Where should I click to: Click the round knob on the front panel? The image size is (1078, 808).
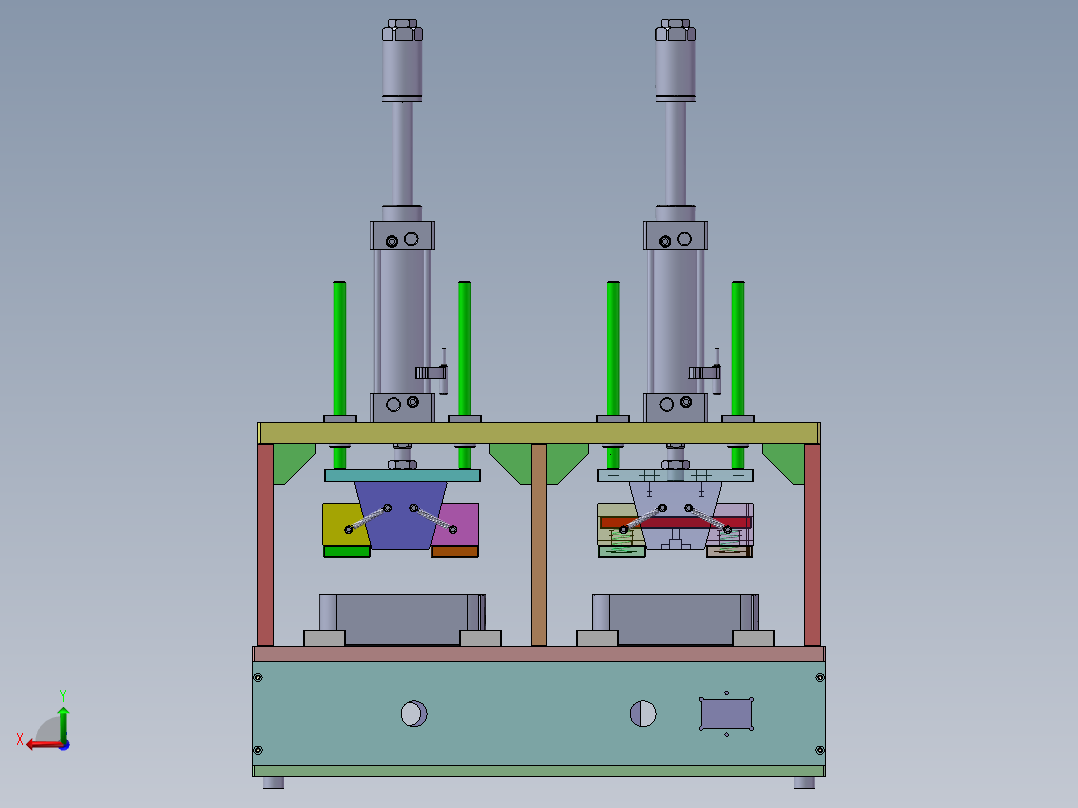pyautogui.click(x=414, y=714)
